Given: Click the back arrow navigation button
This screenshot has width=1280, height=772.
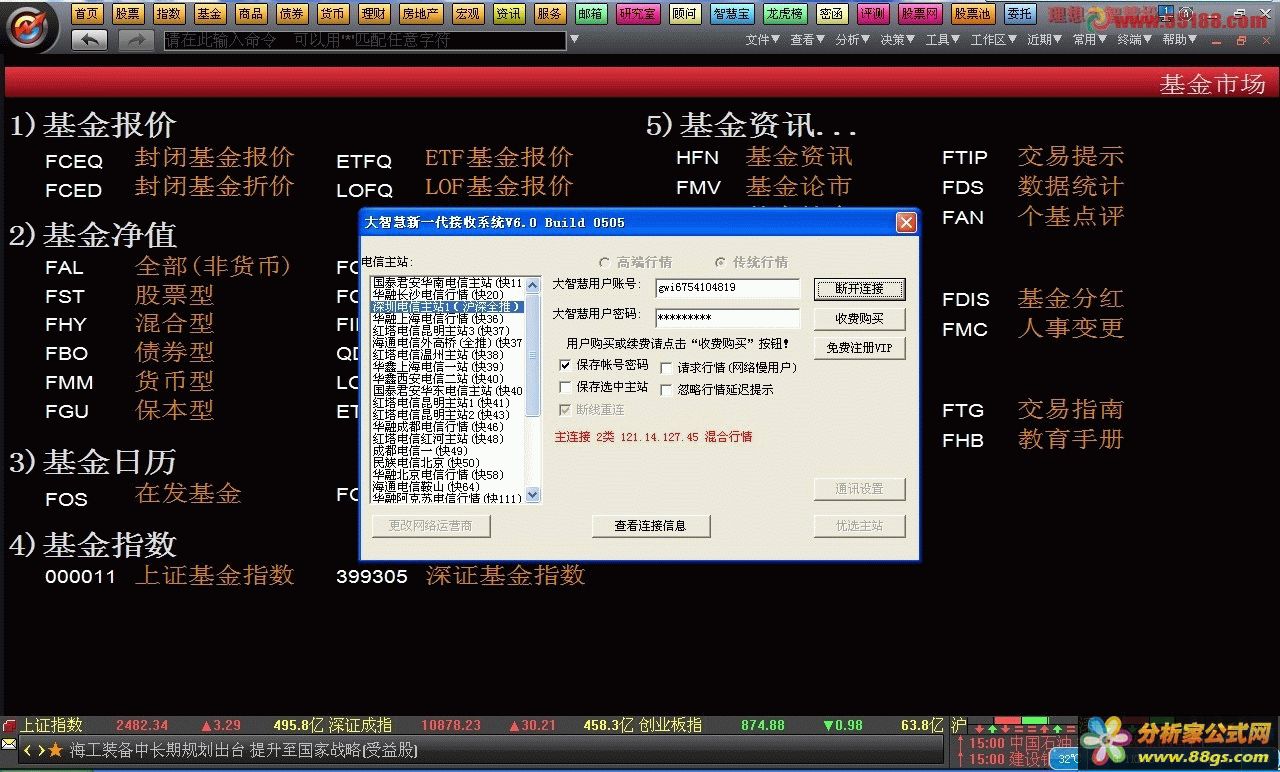Looking at the screenshot, I should (89, 40).
